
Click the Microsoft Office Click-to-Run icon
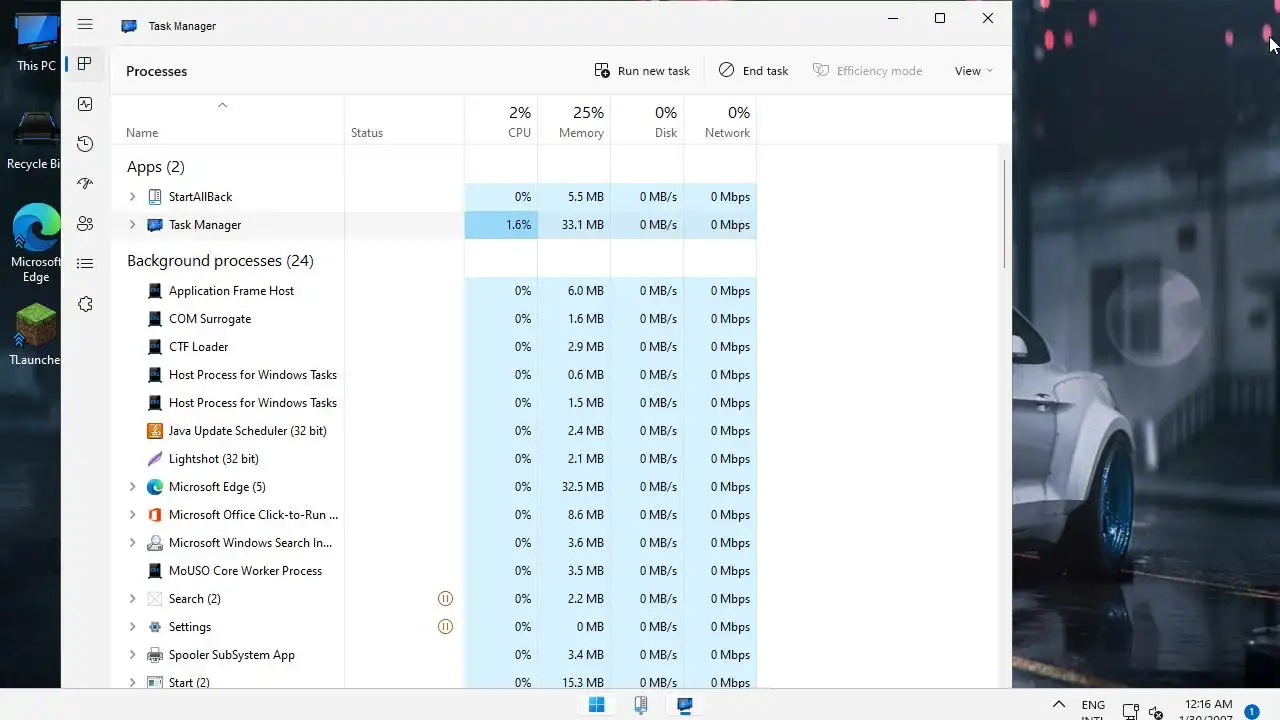coord(154,515)
